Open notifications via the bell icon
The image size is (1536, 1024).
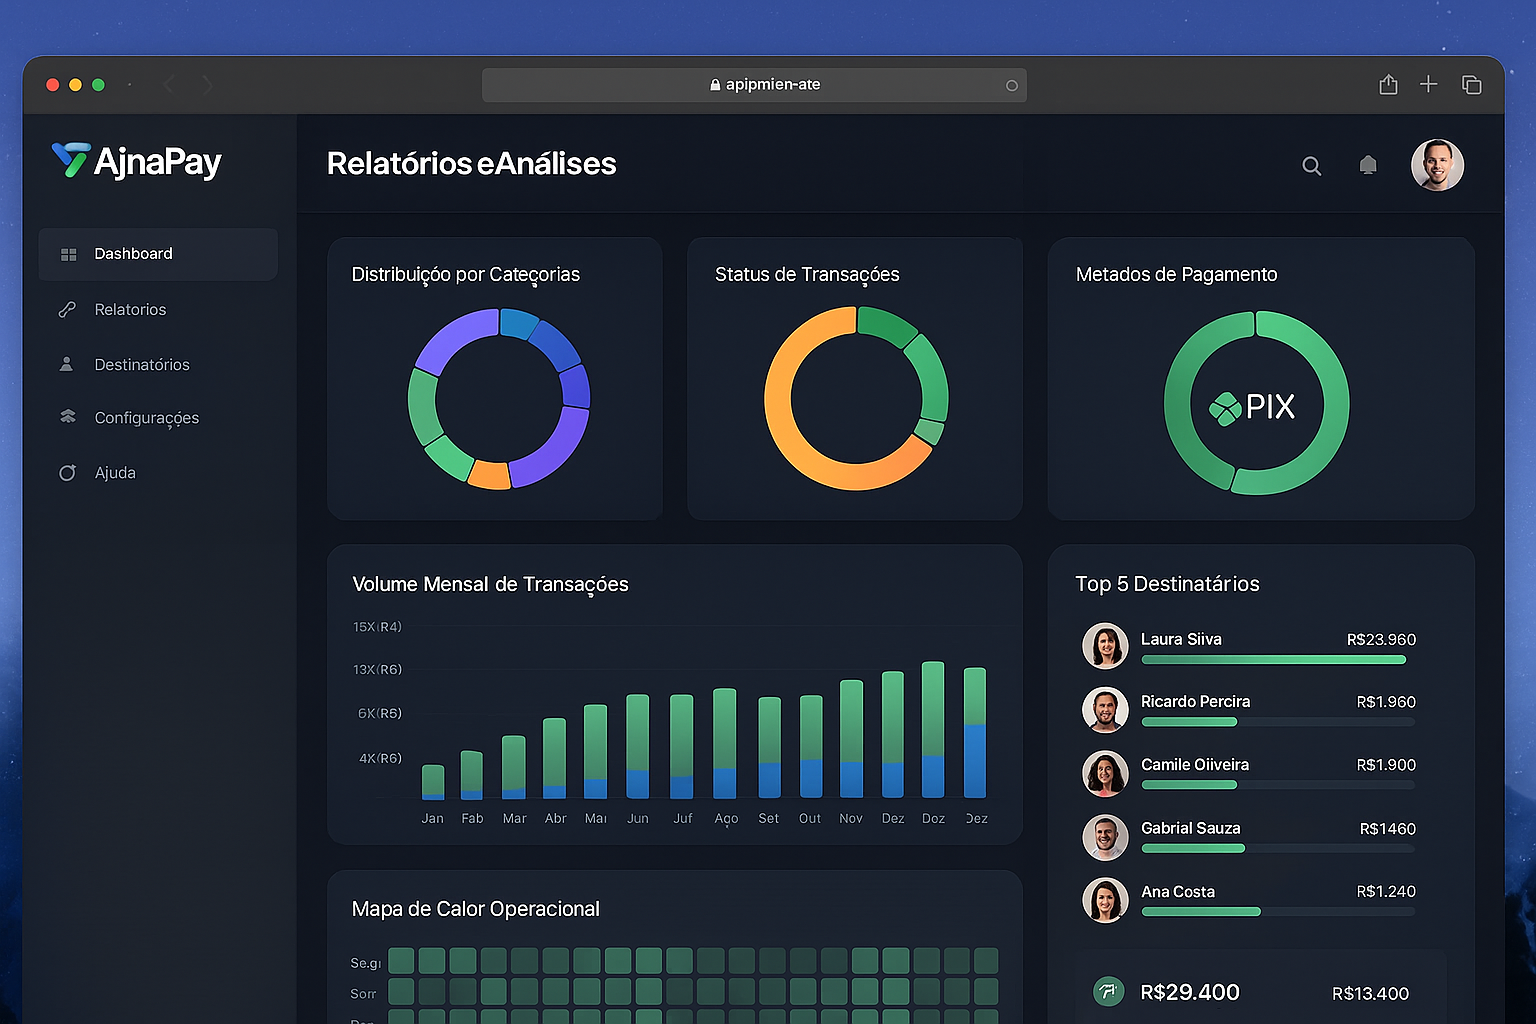[1368, 164]
